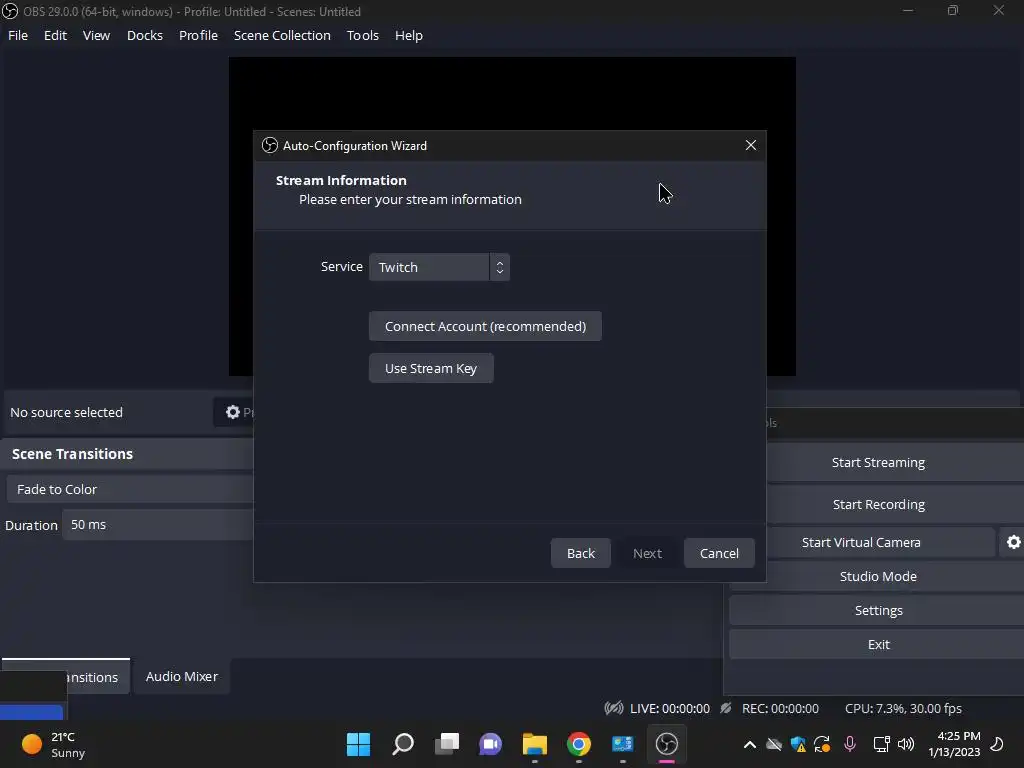Open the Scene Collection menu

click(x=282, y=35)
